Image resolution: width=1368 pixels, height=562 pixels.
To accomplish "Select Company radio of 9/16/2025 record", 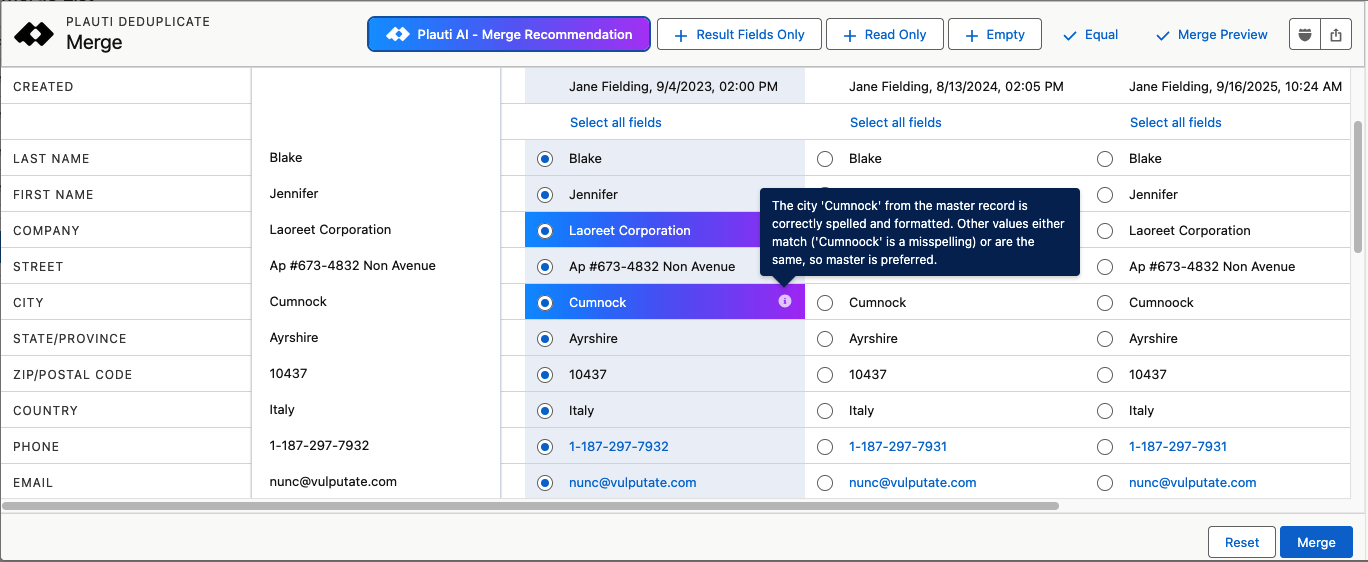I will (1105, 230).
